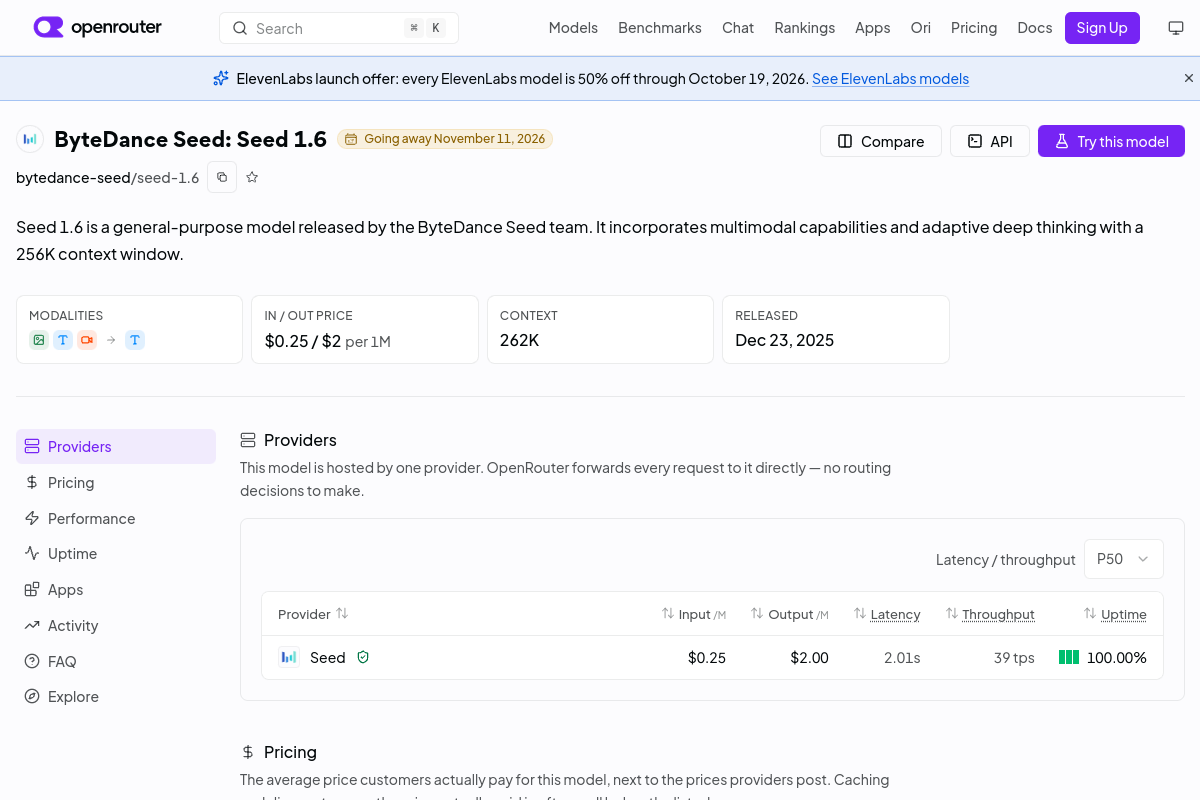Screen dimensions: 1200x800
Task: Toggle the display theme monitor icon
Action: click(x=1176, y=28)
